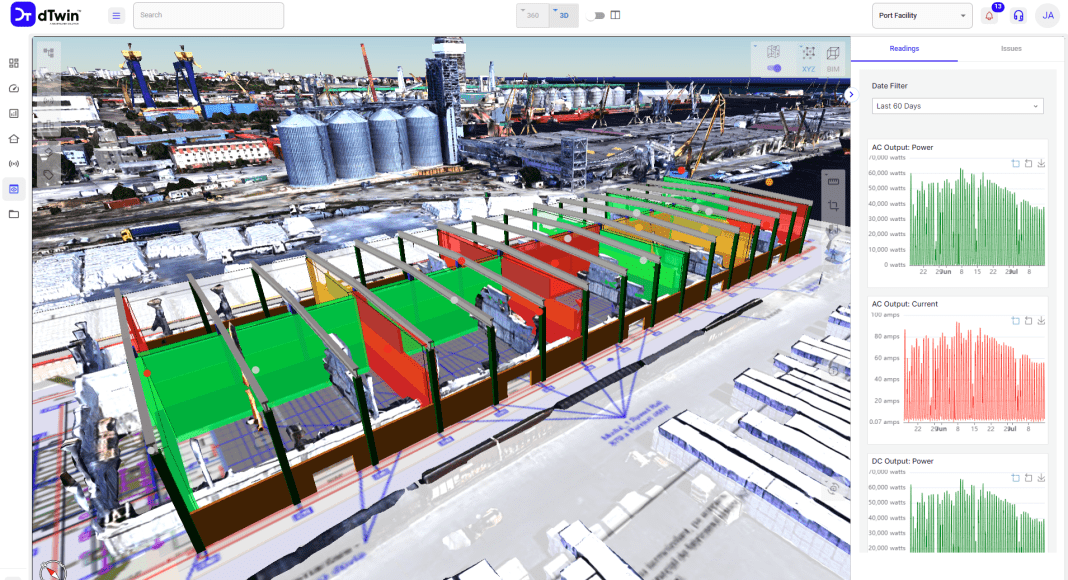The image size is (1068, 580).
Task: Open the folder icon in left sidebar
Action: click(x=14, y=214)
